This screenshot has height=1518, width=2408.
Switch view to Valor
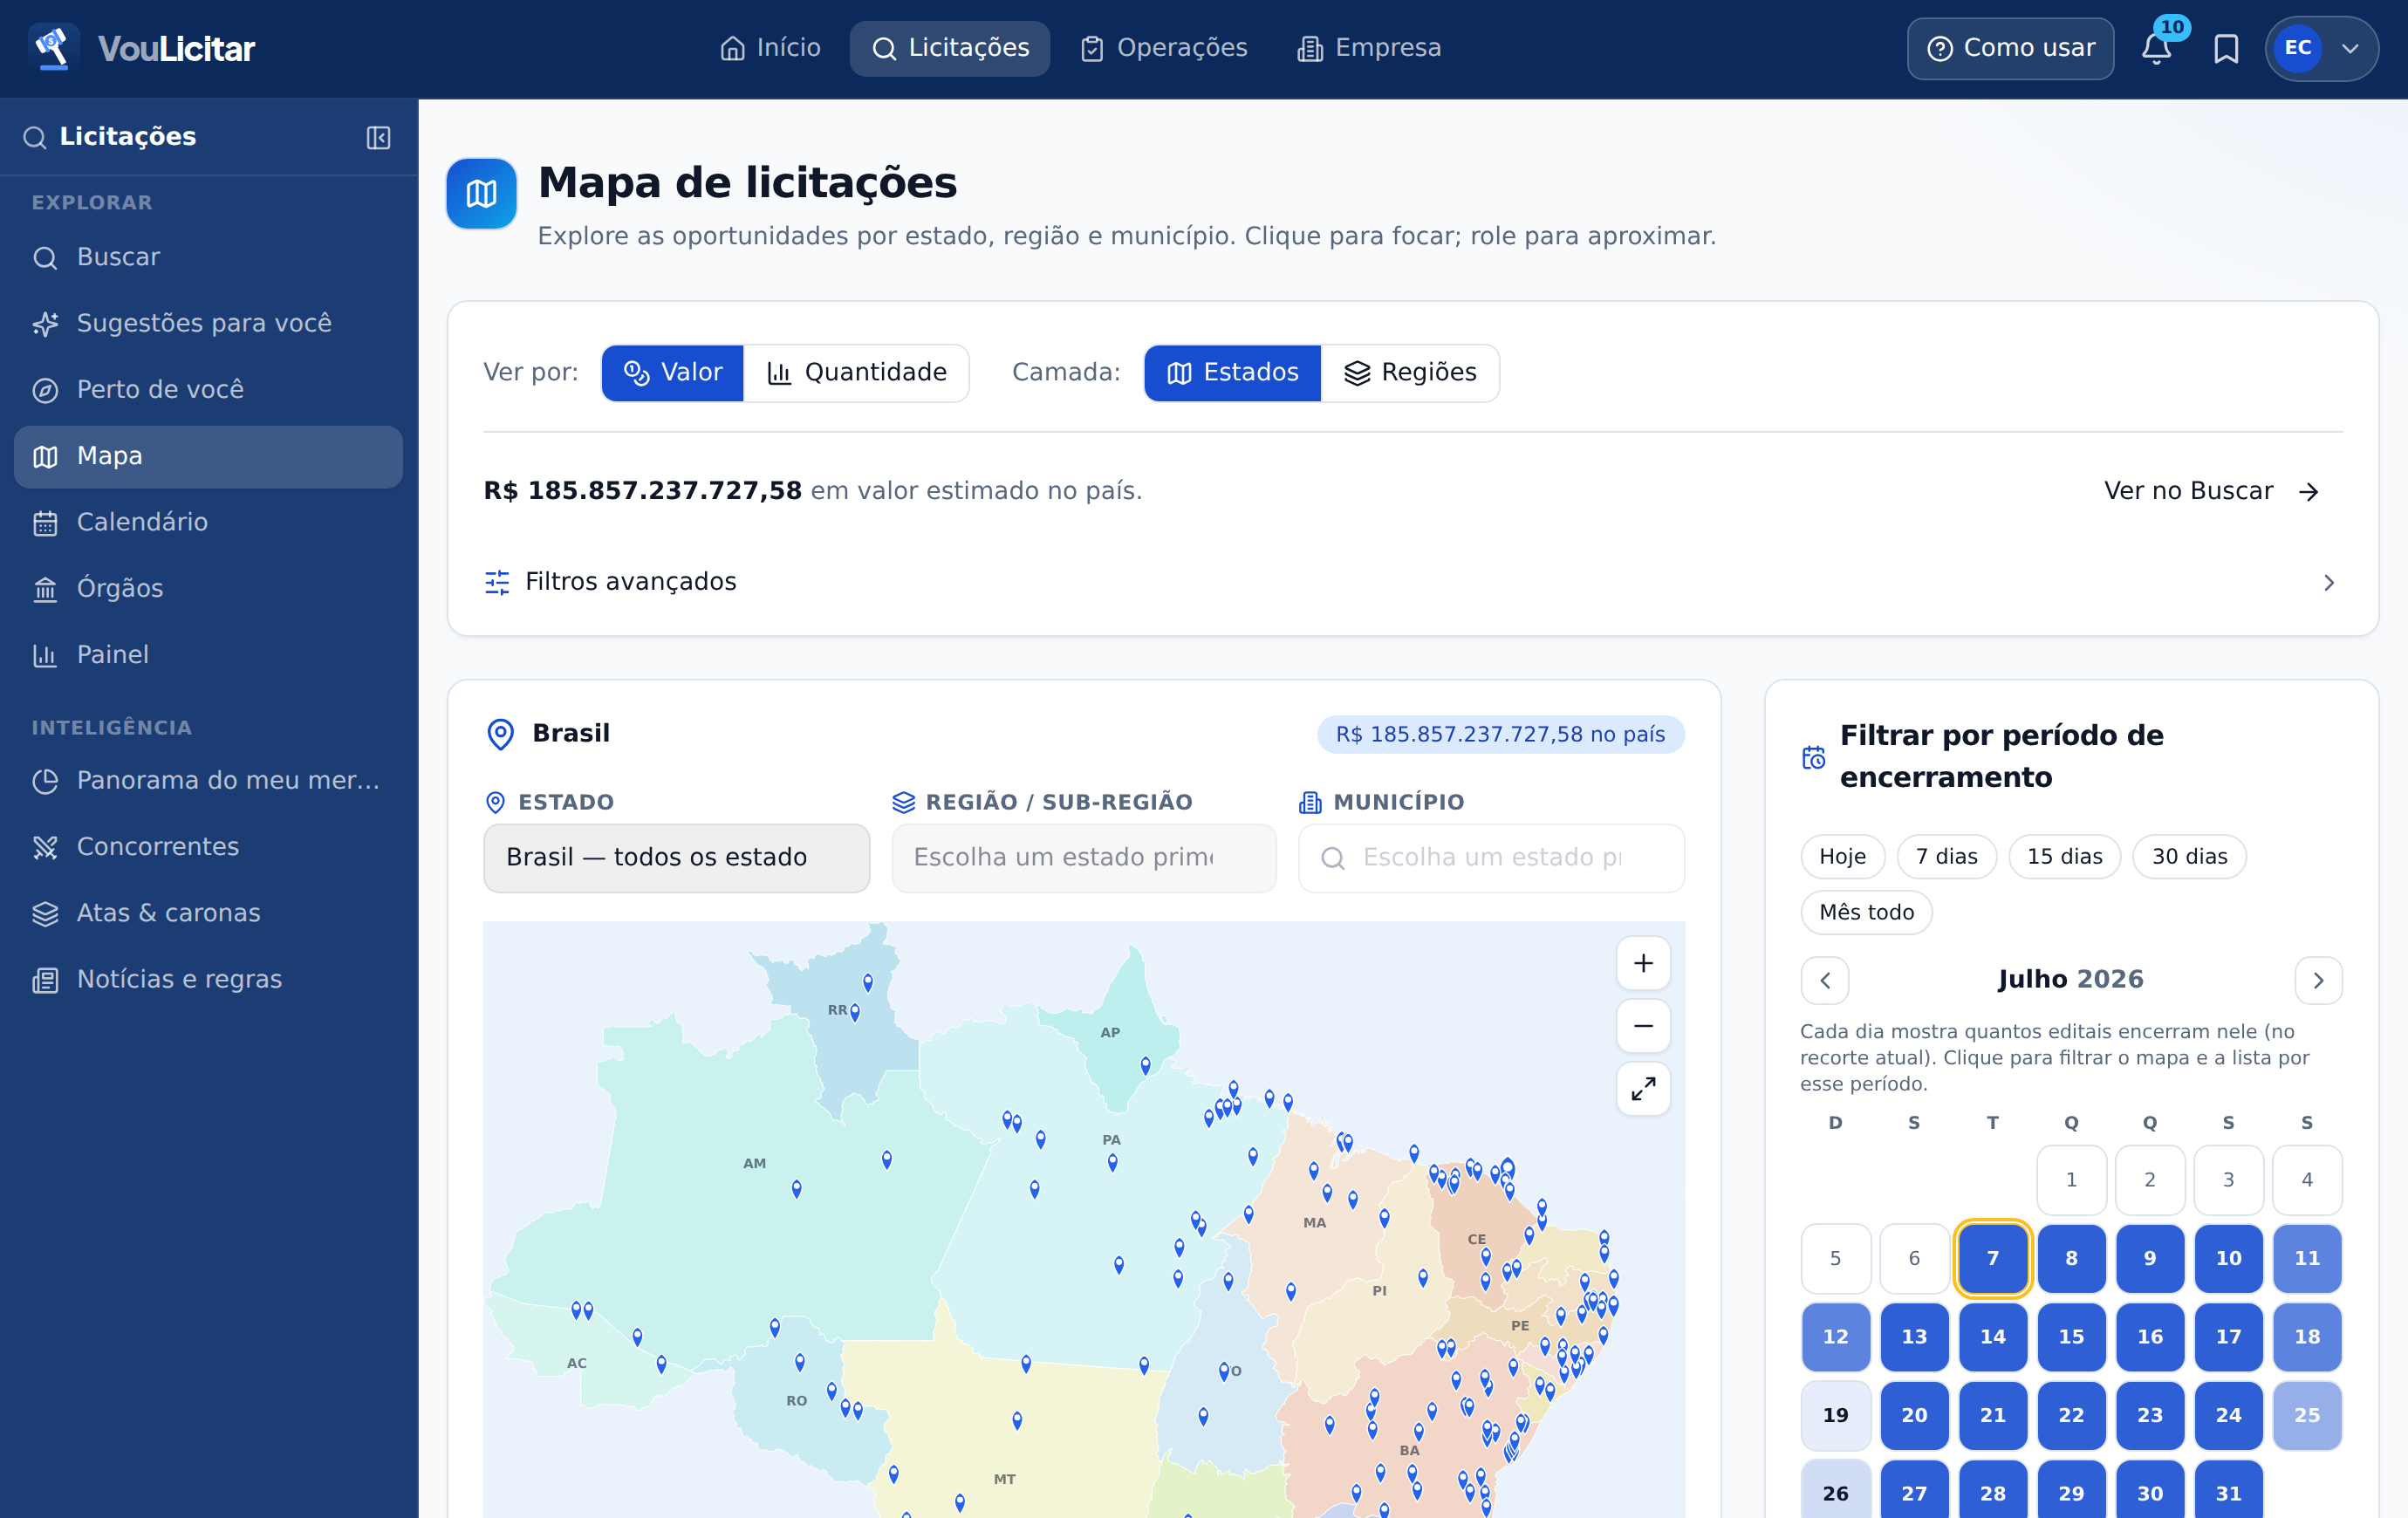[672, 373]
